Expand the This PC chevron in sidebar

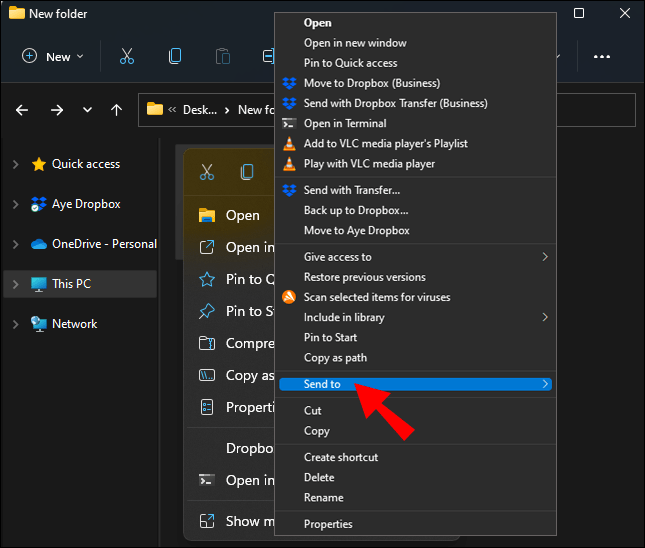click(x=15, y=284)
